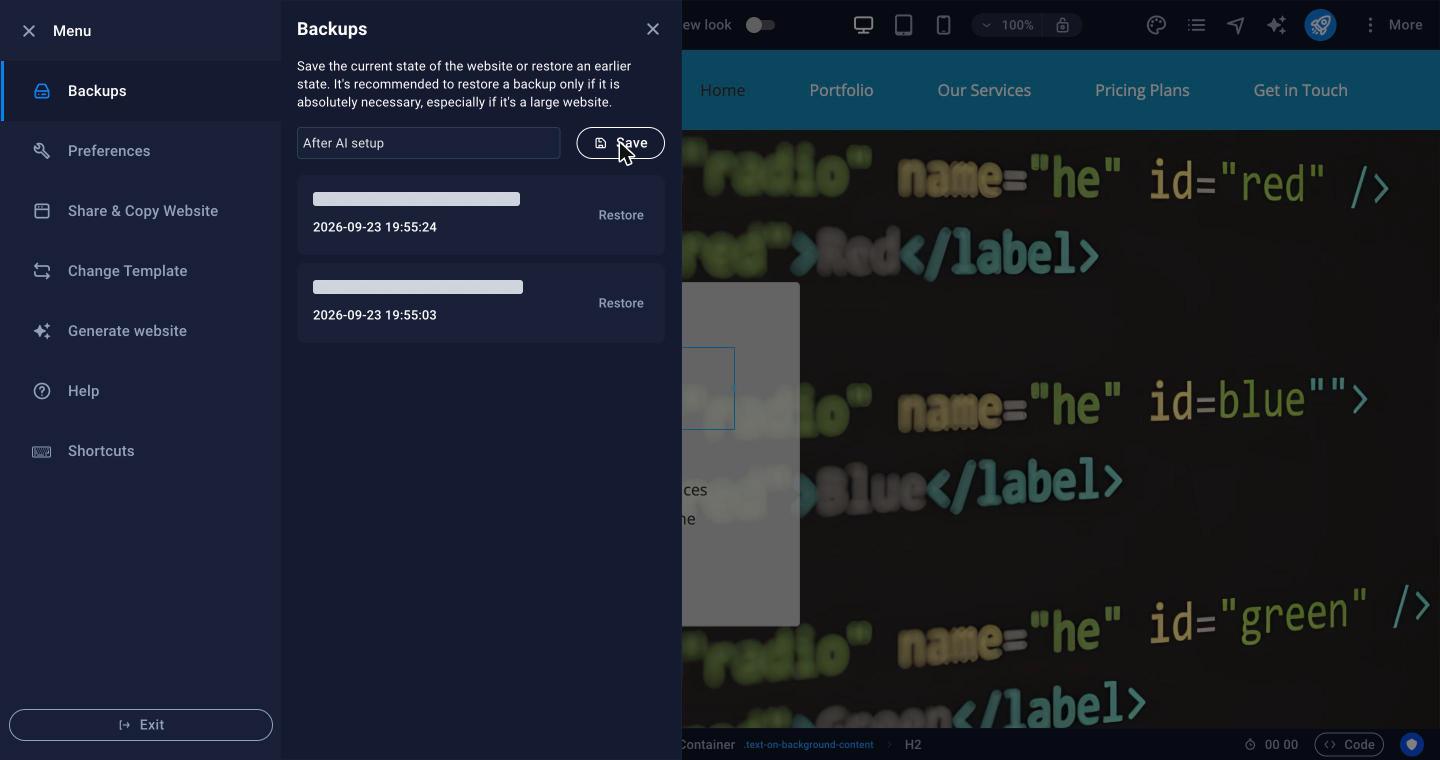The width and height of the screenshot is (1440, 760).
Task: Click the 00 00 timer
Action: point(1271,745)
